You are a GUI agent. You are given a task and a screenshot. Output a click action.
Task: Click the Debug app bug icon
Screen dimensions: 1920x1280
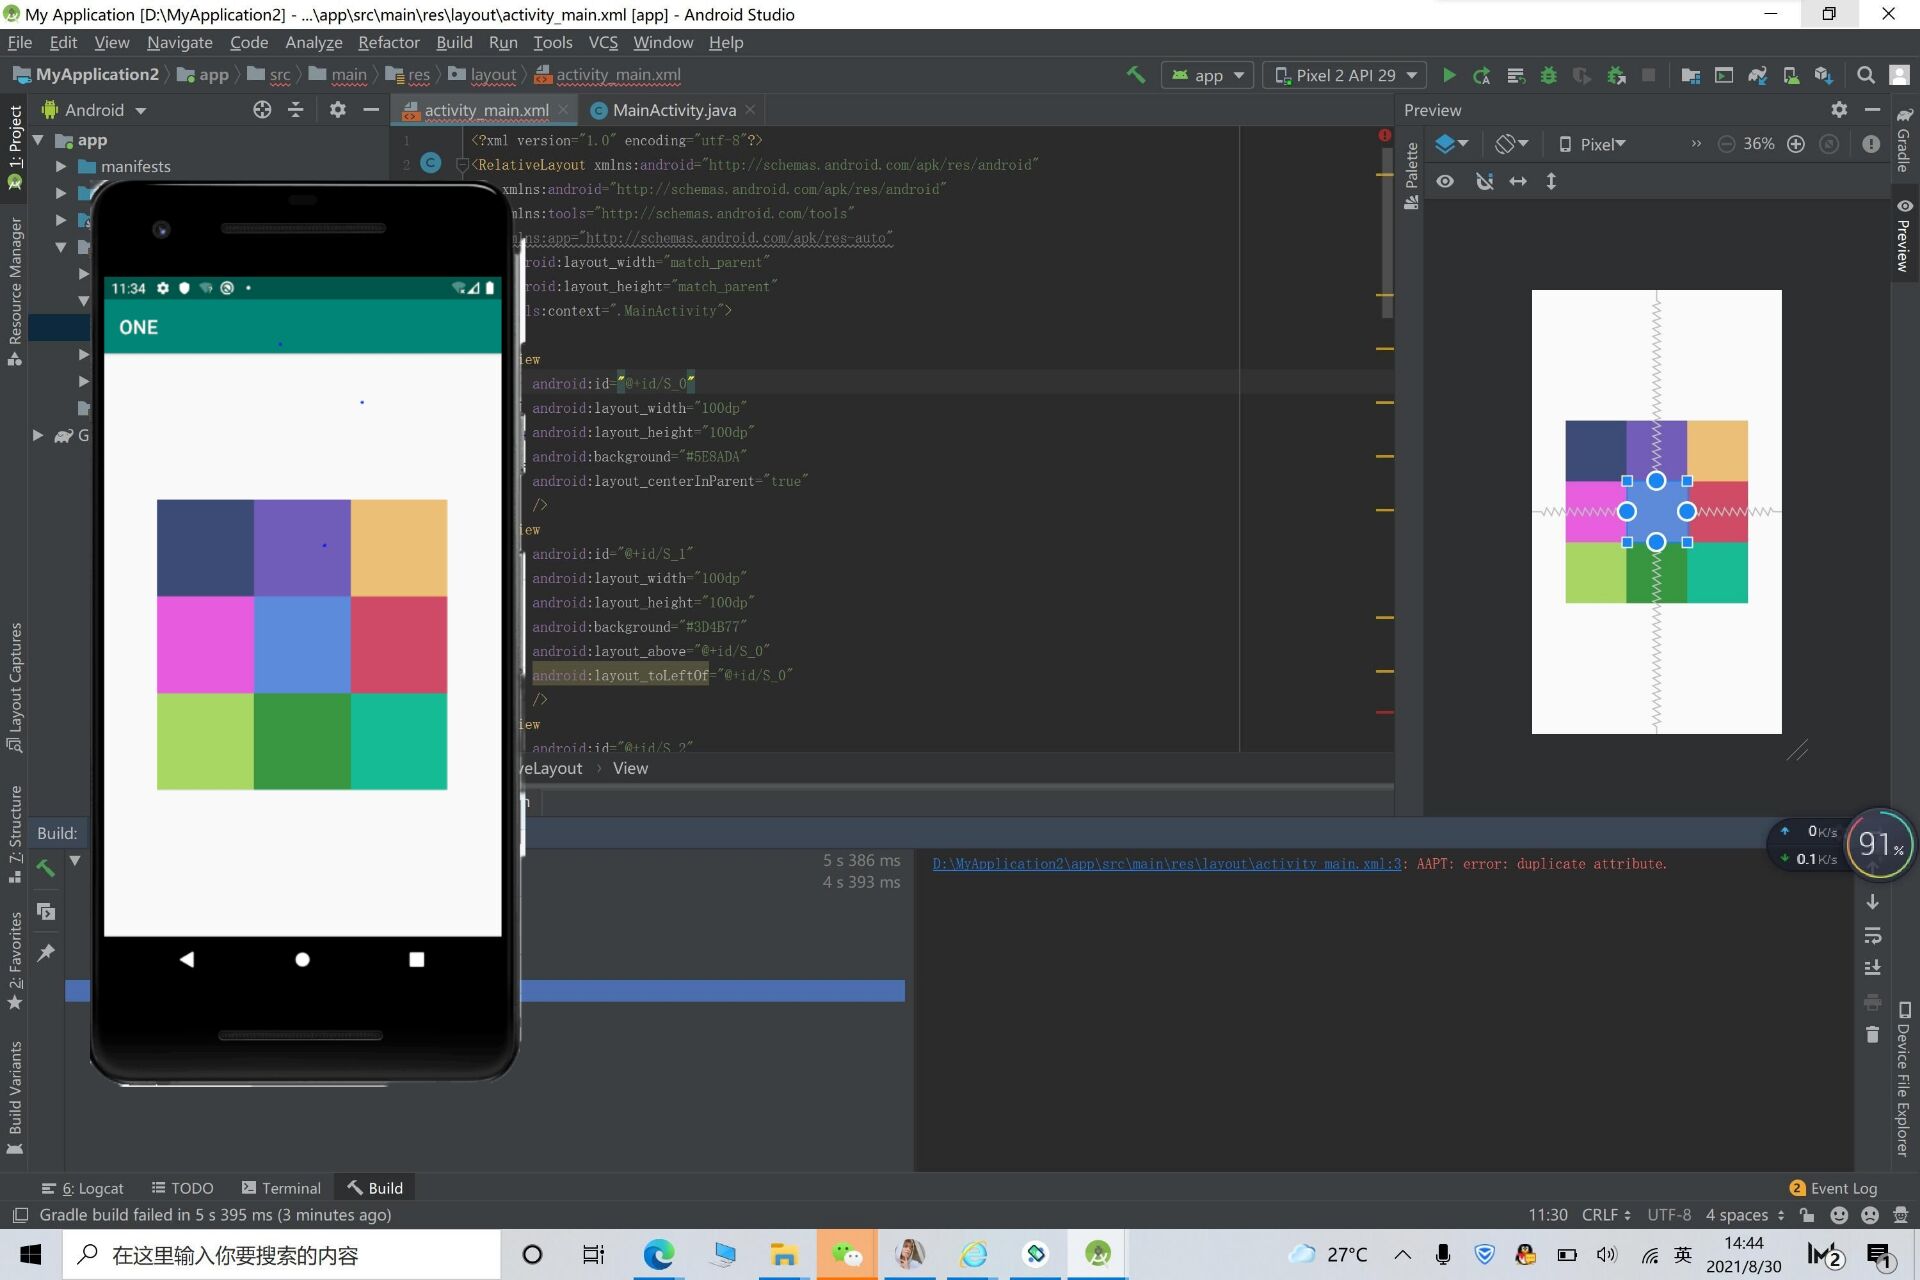[x=1548, y=75]
